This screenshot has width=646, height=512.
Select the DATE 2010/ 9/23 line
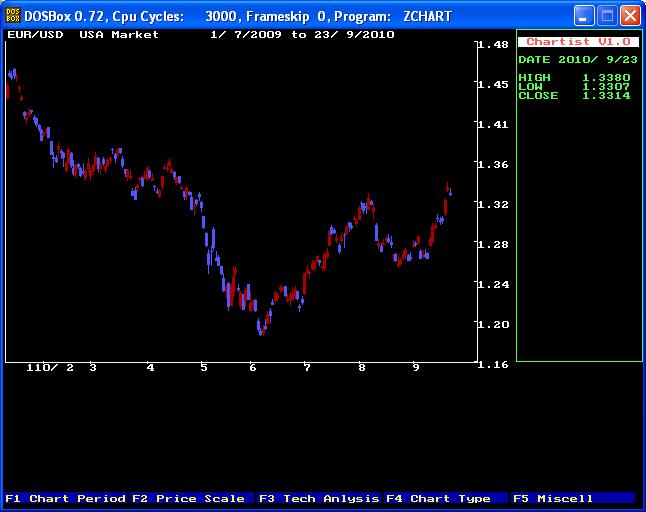coord(573,59)
